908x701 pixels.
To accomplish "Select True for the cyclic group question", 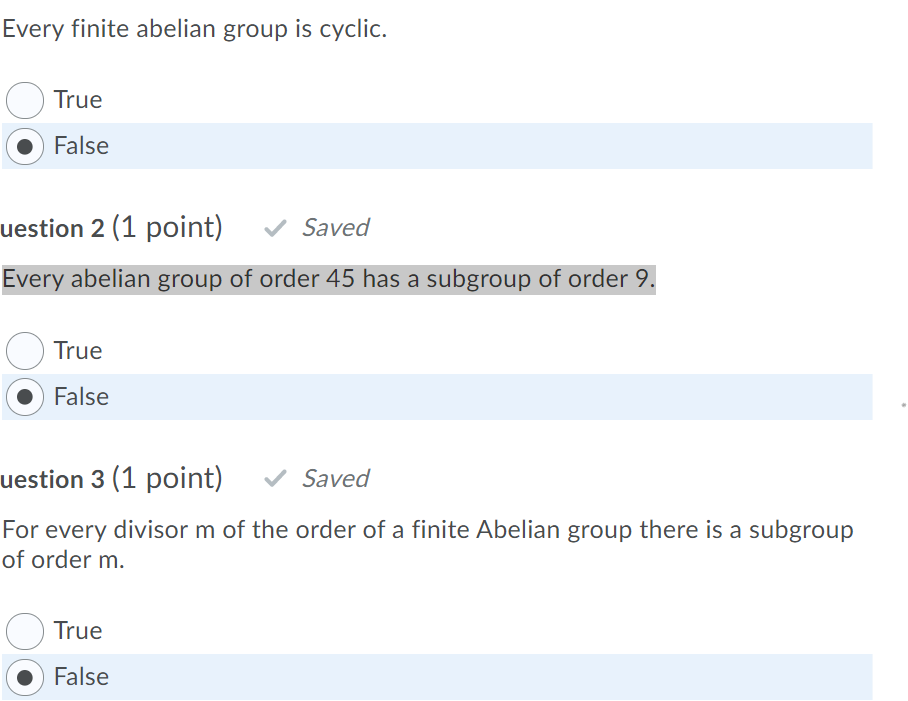I will point(23,100).
